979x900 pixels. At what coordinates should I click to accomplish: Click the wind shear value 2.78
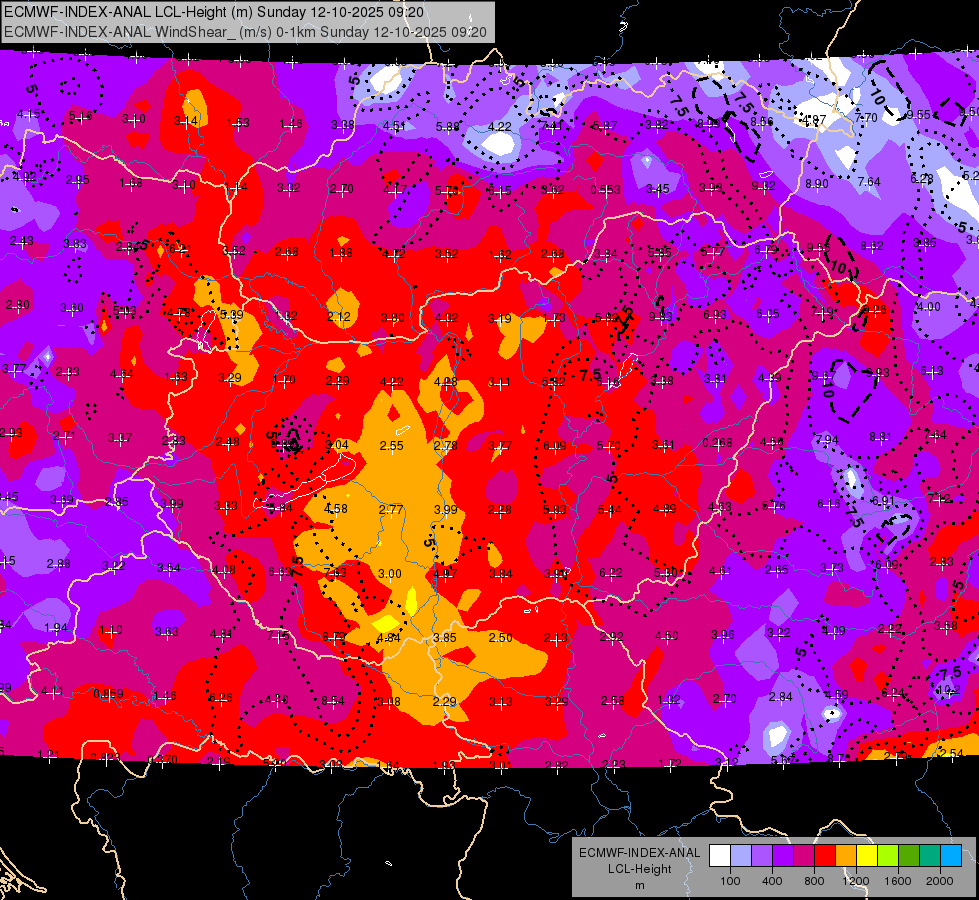click(446, 445)
